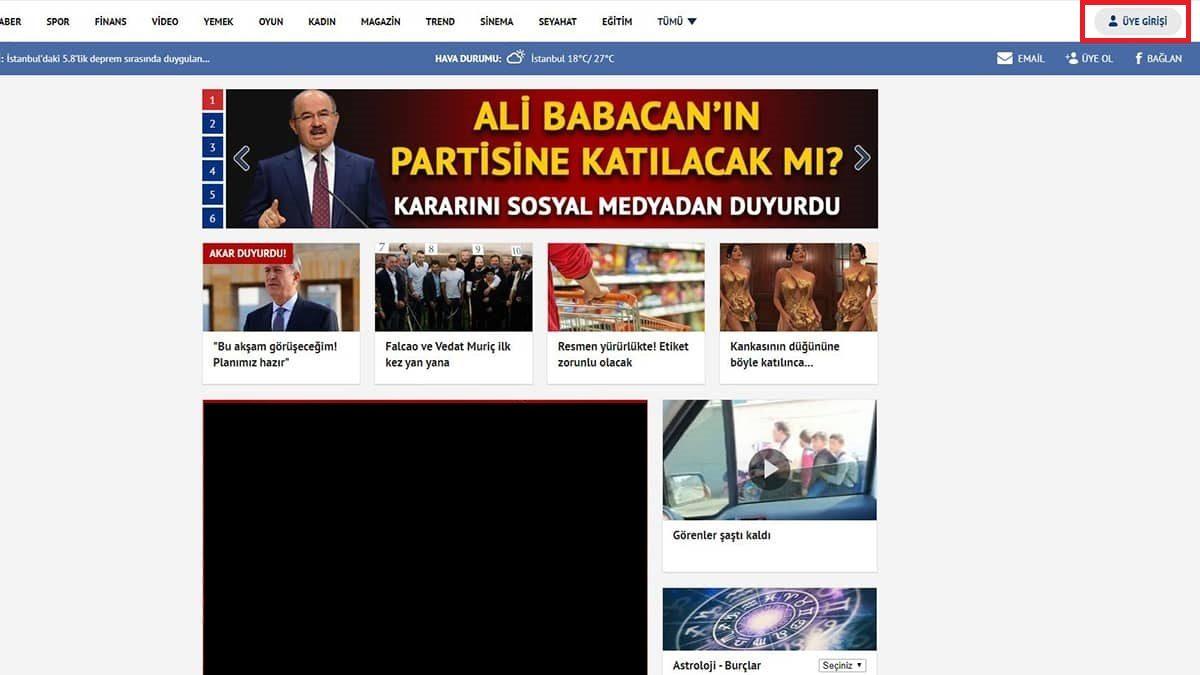The width and height of the screenshot is (1200, 675).
Task: Open the MAGAZİN section
Action: [381, 20]
